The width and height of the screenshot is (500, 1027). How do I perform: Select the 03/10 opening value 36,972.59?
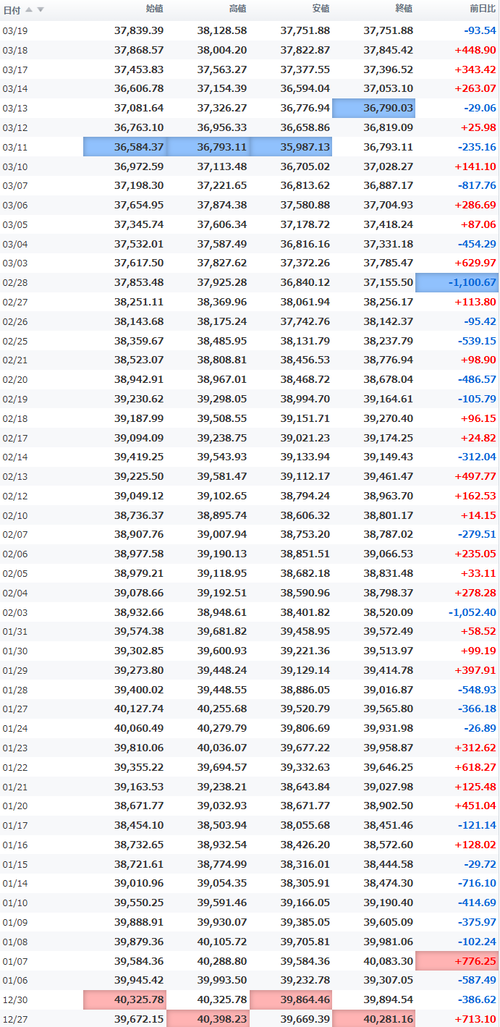[x=139, y=167]
